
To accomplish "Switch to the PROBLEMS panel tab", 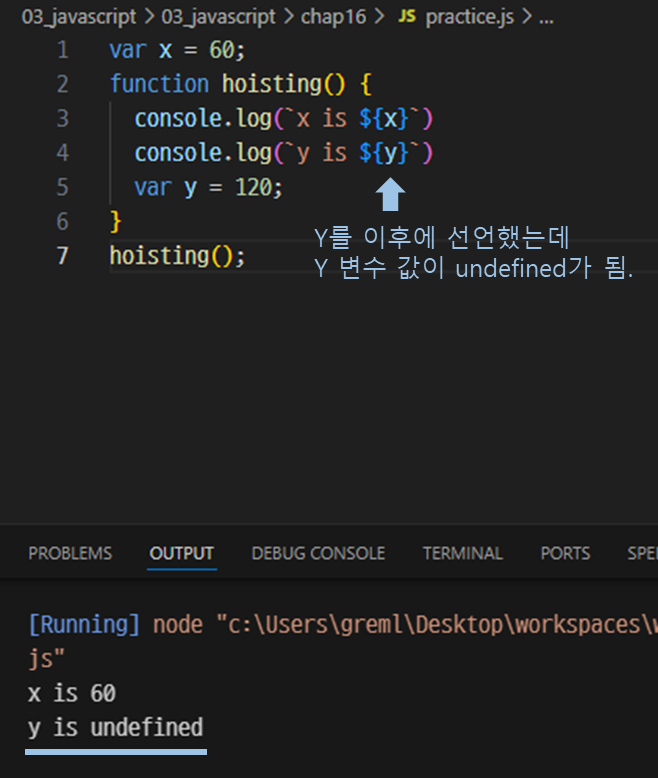I will click(70, 553).
